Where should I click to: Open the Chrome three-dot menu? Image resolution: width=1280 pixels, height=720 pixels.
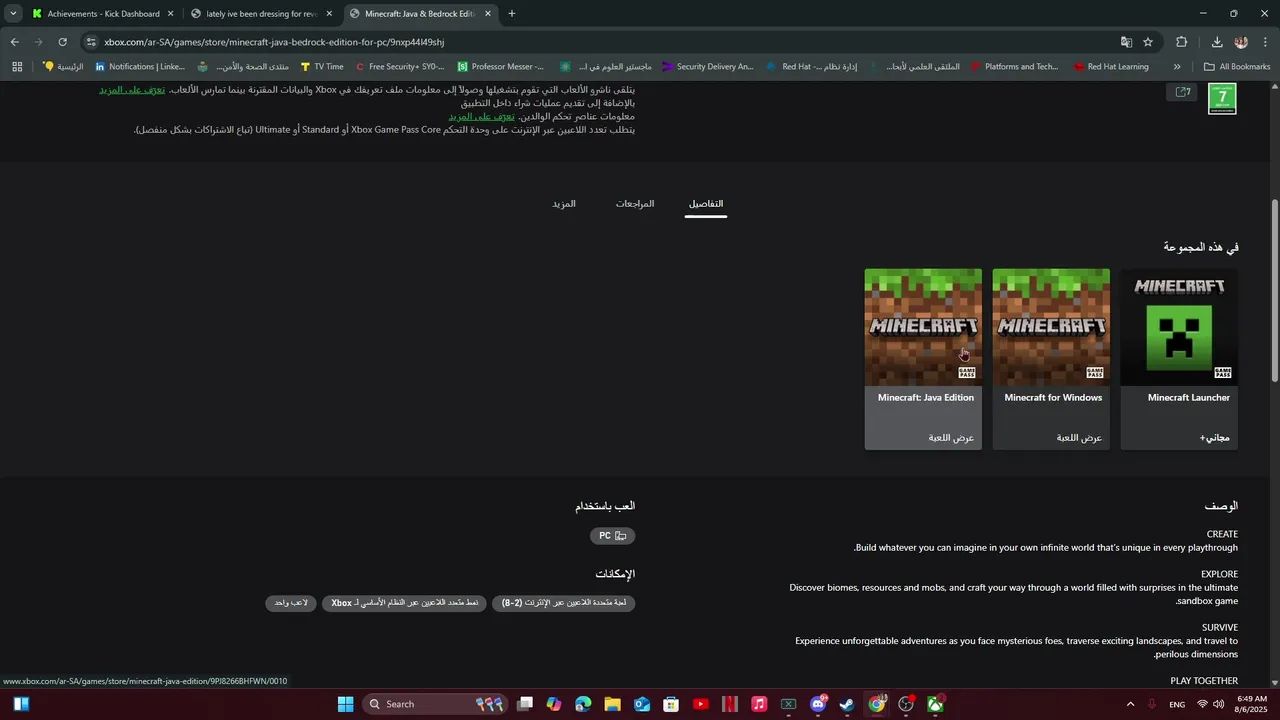click(x=1266, y=42)
